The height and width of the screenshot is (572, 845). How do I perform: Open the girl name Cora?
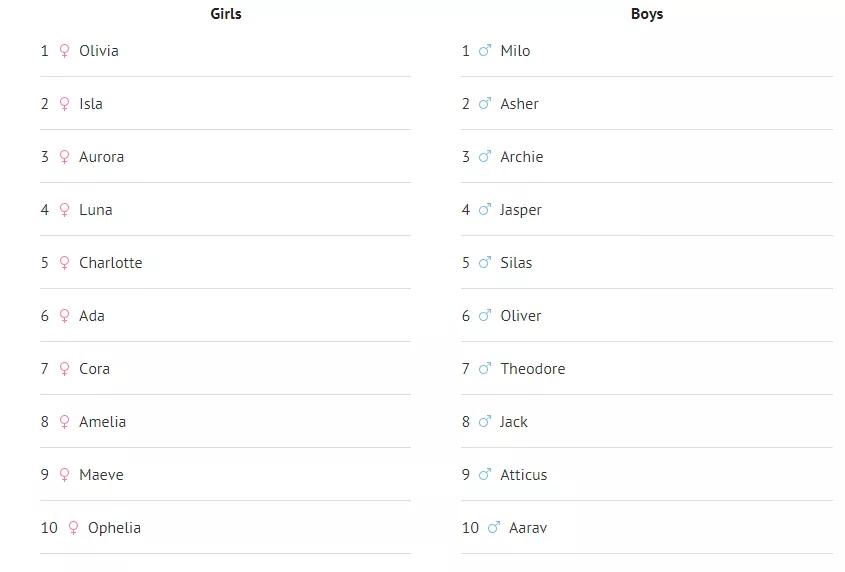[x=94, y=369]
